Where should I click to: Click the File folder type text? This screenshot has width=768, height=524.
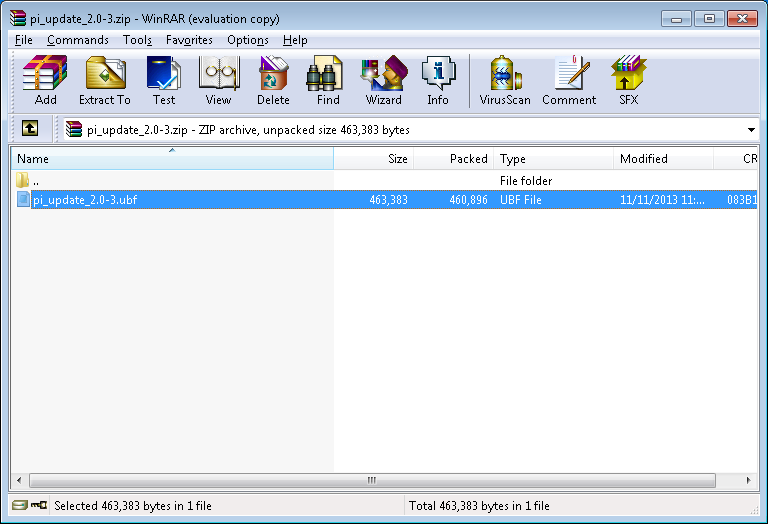click(526, 181)
